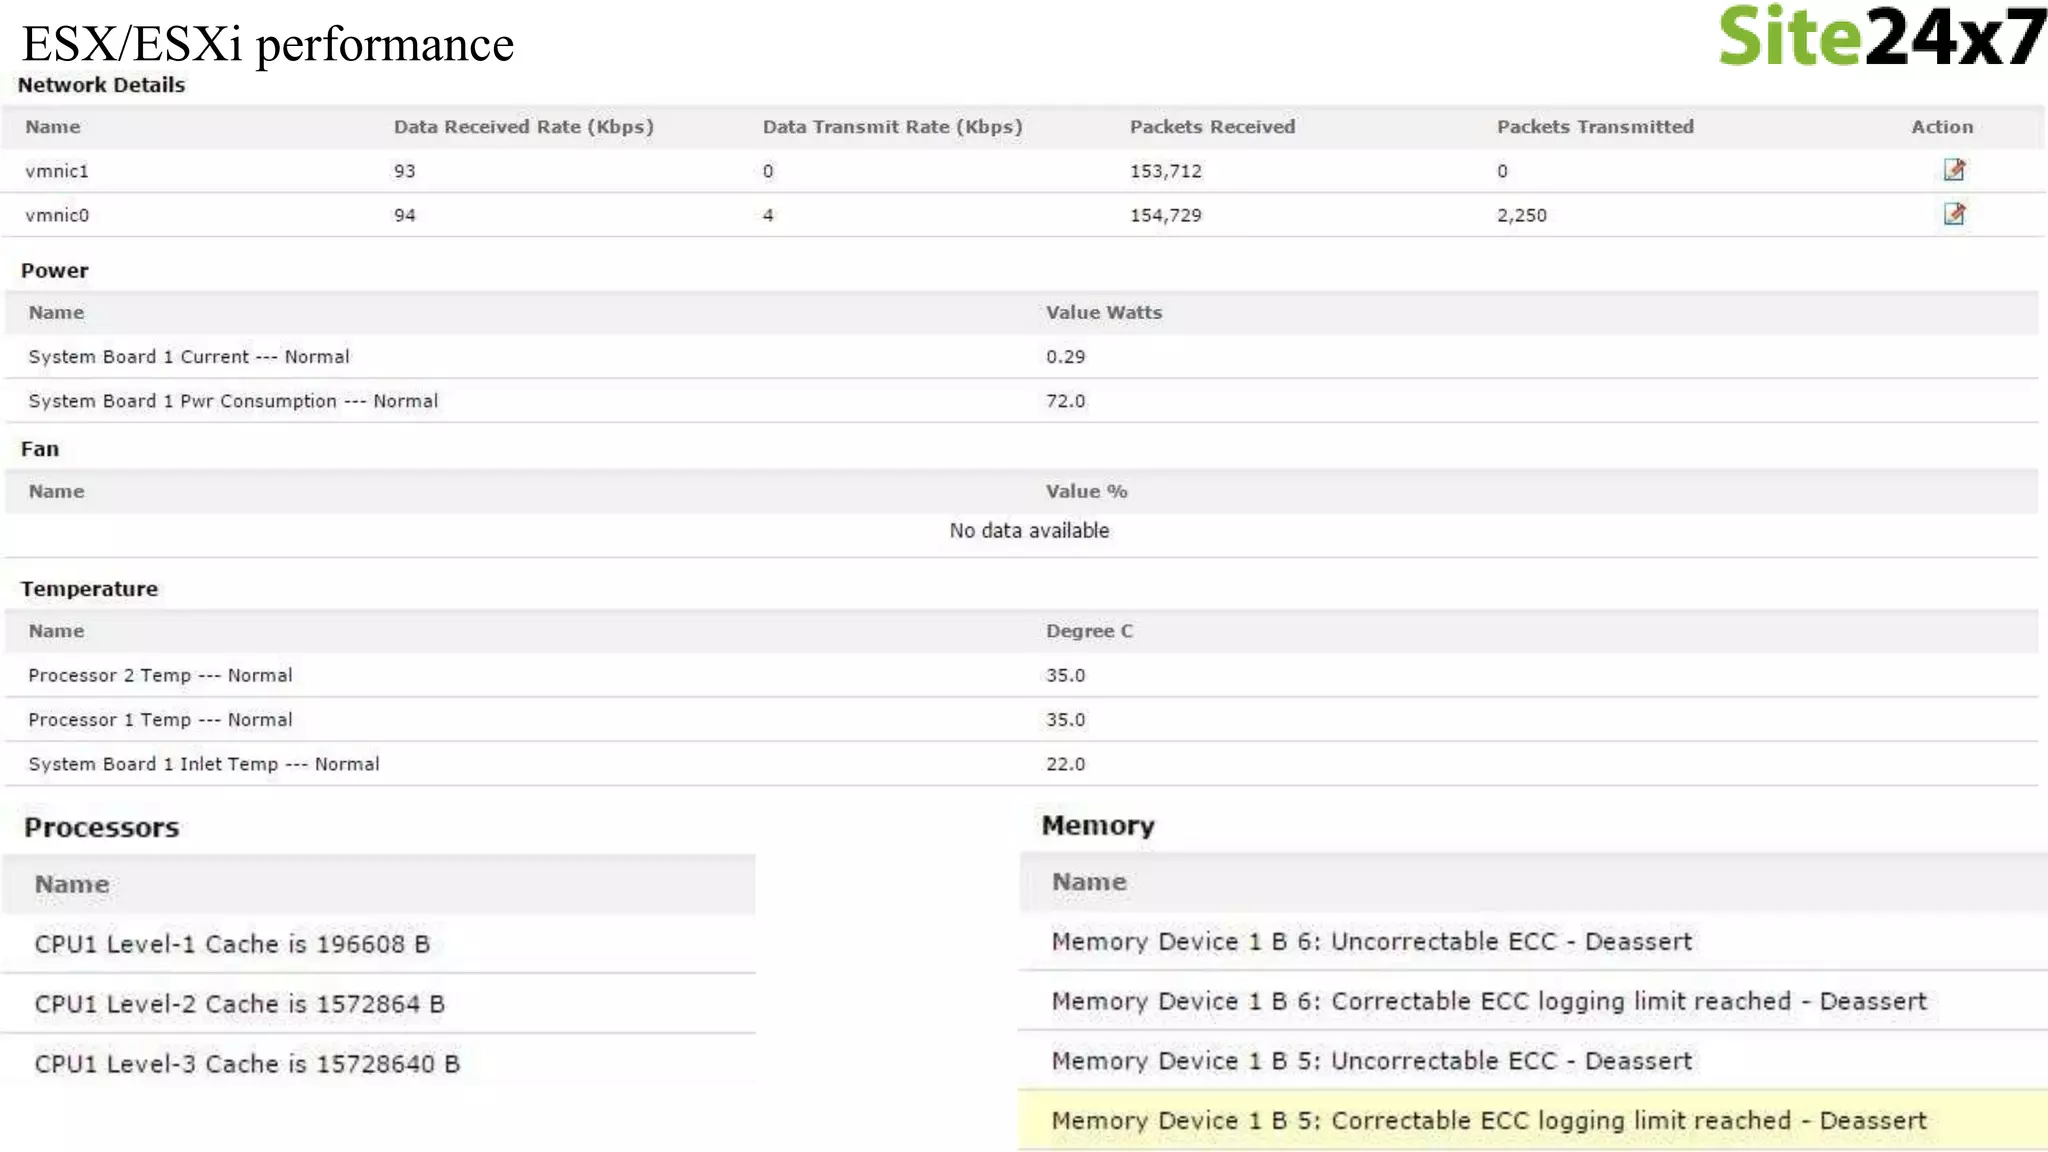Click the Packets Transmitted column header
This screenshot has width=2048, height=1152.
1595,127
